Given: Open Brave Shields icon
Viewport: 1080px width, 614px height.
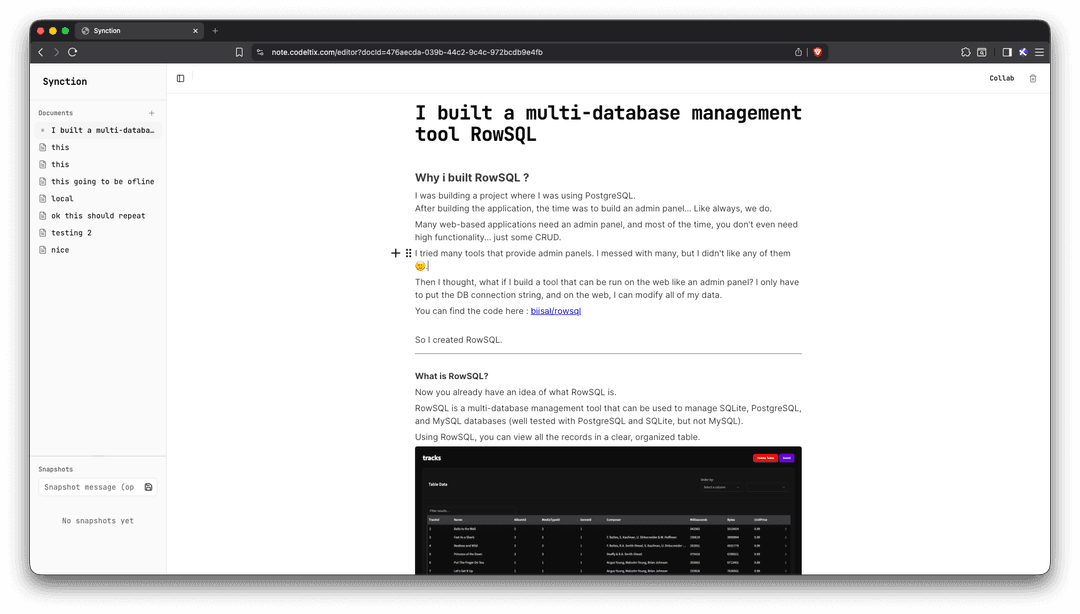Looking at the screenshot, I should point(818,52).
